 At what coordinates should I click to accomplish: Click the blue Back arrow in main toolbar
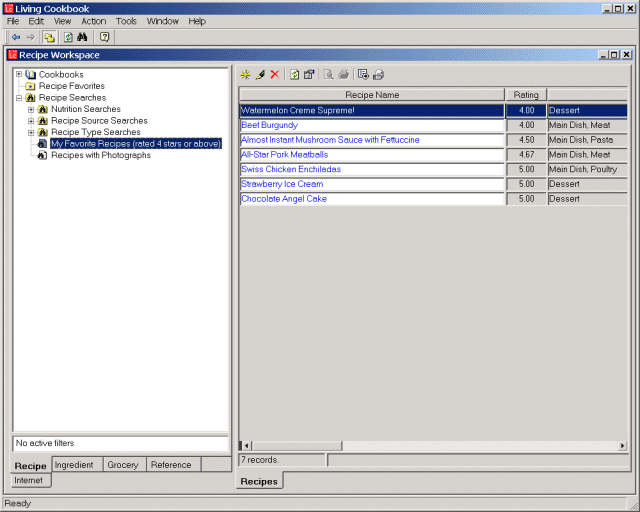[16, 38]
